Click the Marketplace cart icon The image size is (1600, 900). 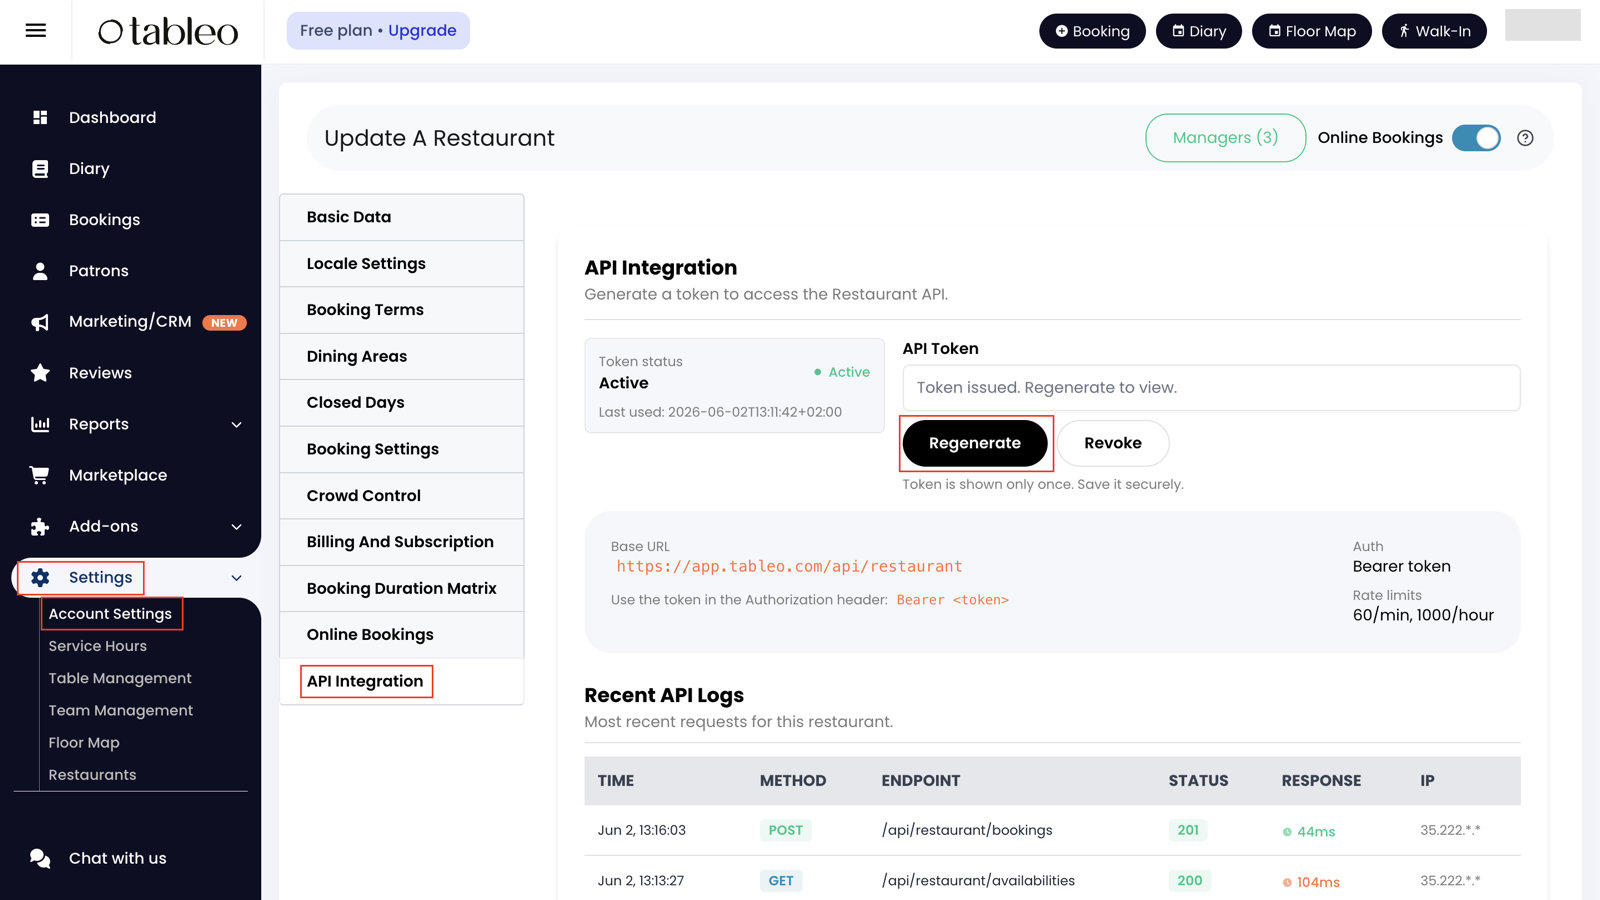click(40, 475)
